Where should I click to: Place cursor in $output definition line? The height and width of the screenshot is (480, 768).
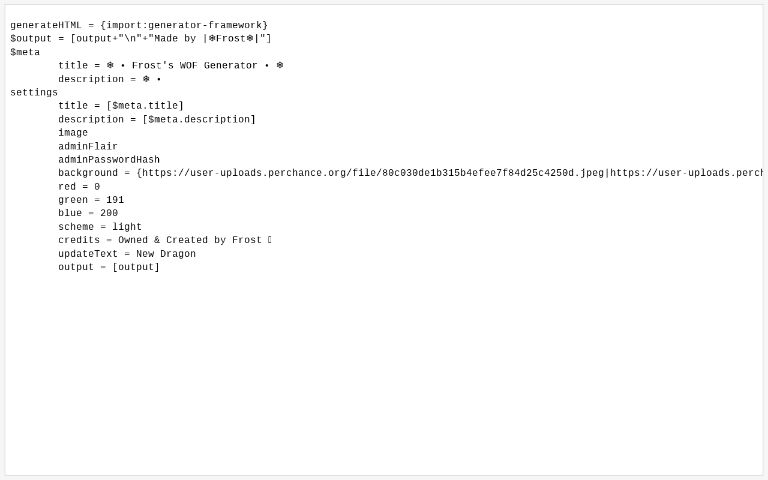pos(141,38)
